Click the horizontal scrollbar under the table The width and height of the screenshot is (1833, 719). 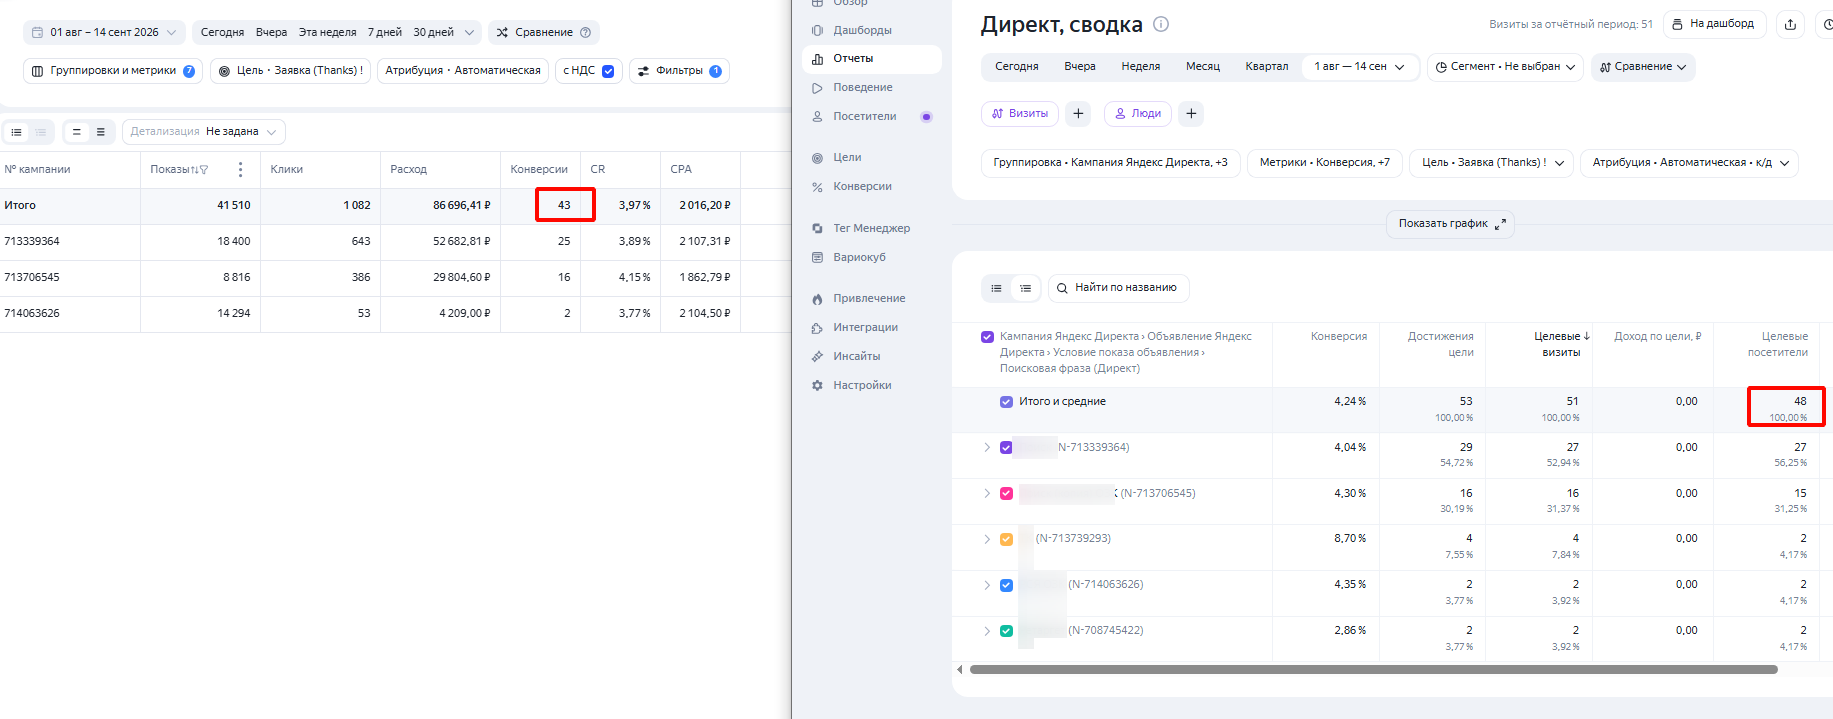[x=1374, y=670]
